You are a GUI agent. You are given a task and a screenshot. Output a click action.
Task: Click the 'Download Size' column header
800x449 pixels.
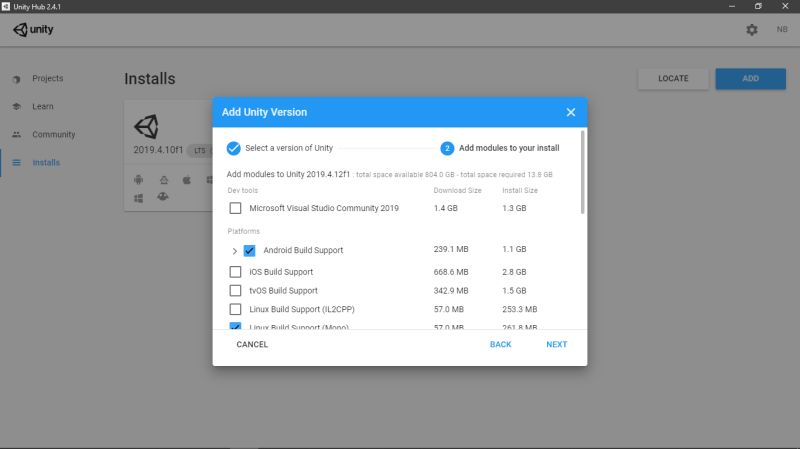457,190
